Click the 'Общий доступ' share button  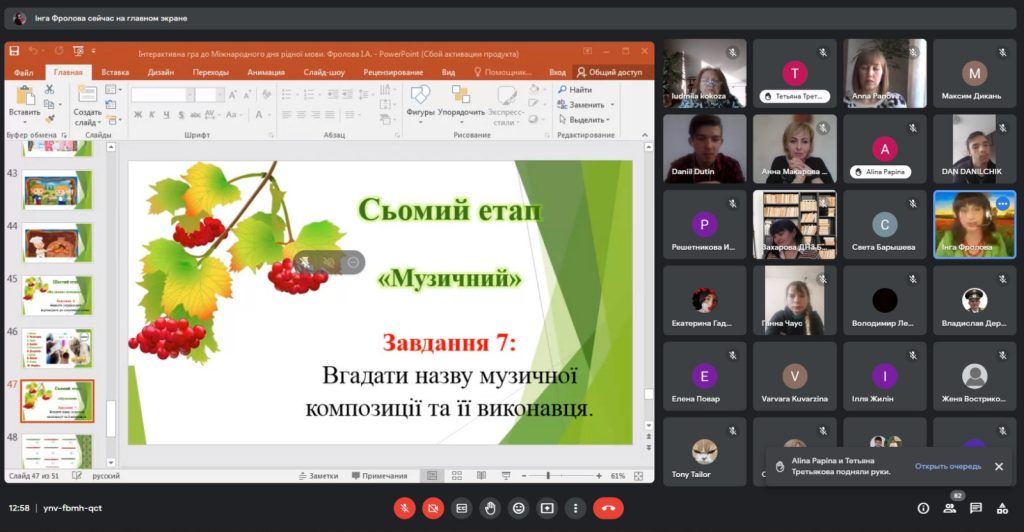614,72
